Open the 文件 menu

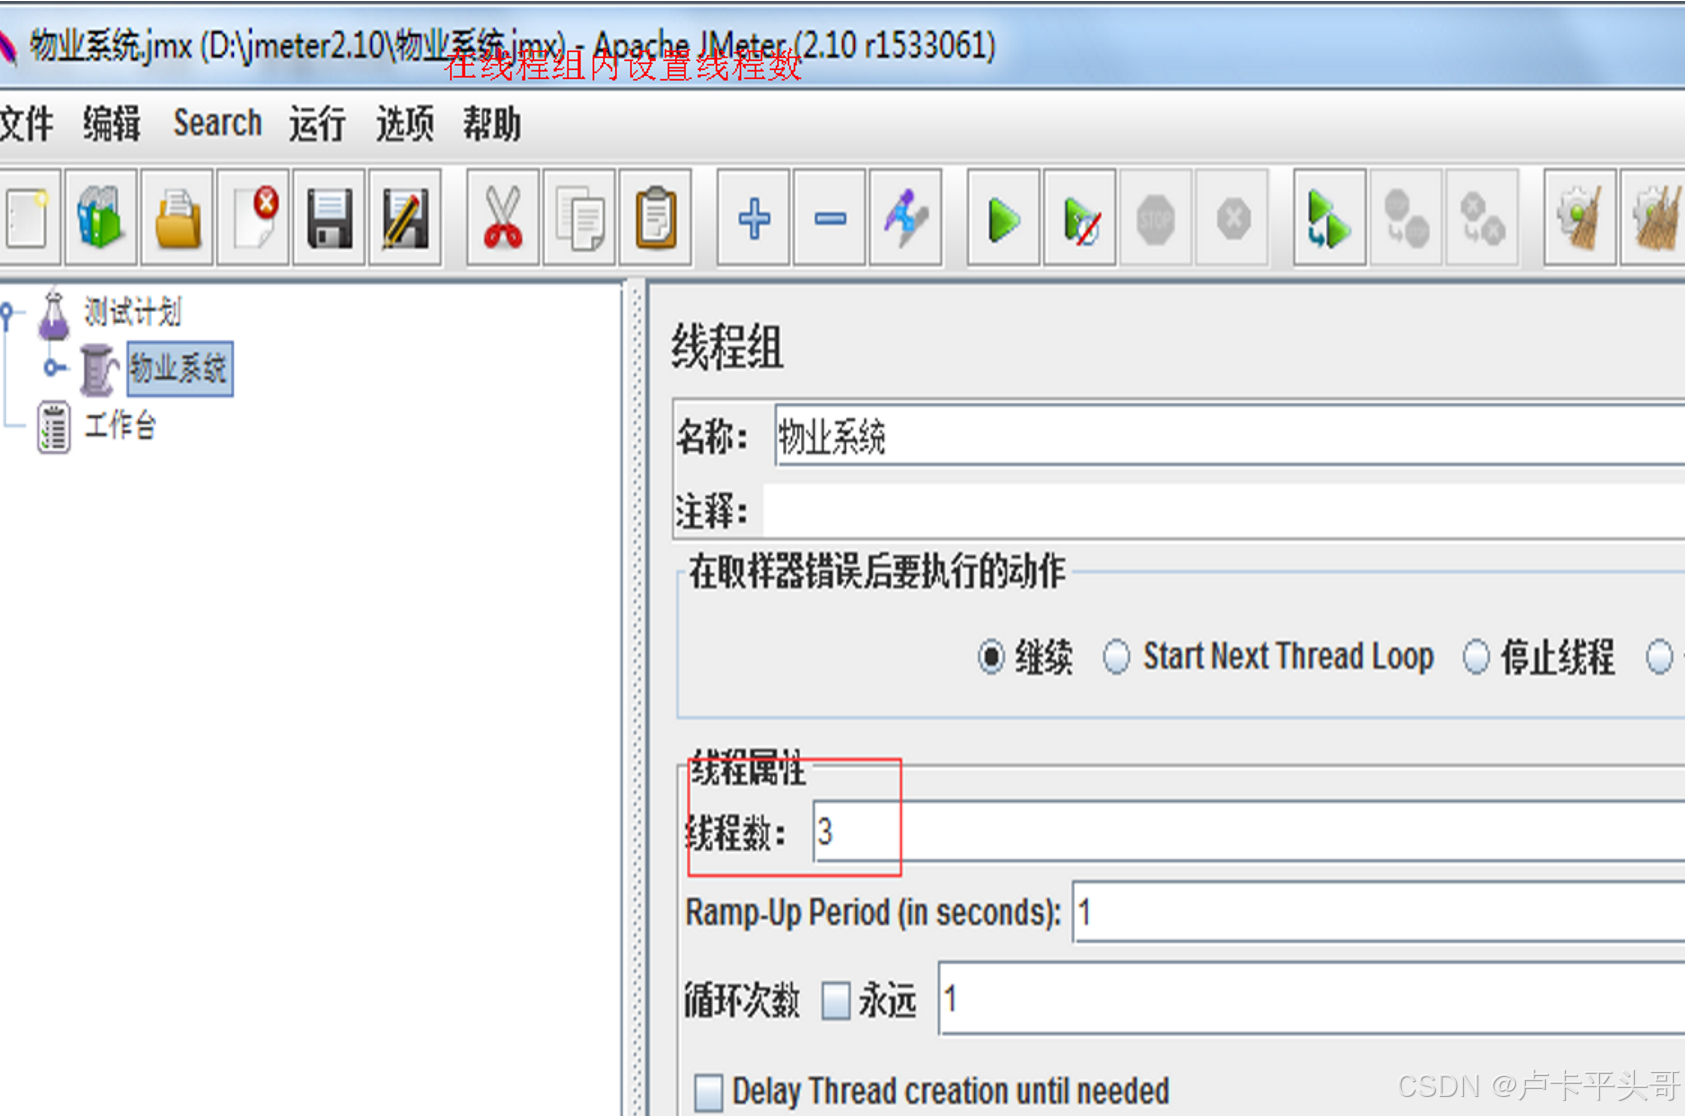coord(26,124)
